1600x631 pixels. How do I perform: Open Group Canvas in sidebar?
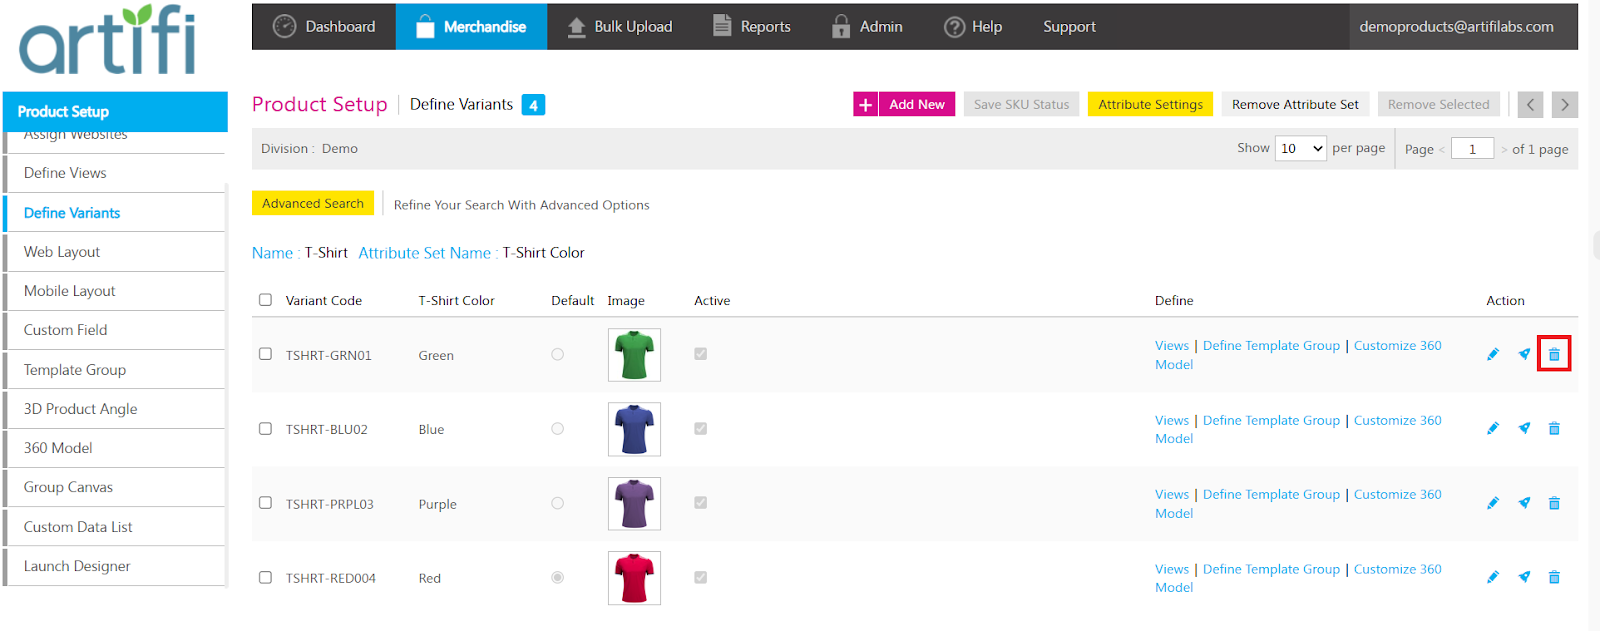click(115, 487)
